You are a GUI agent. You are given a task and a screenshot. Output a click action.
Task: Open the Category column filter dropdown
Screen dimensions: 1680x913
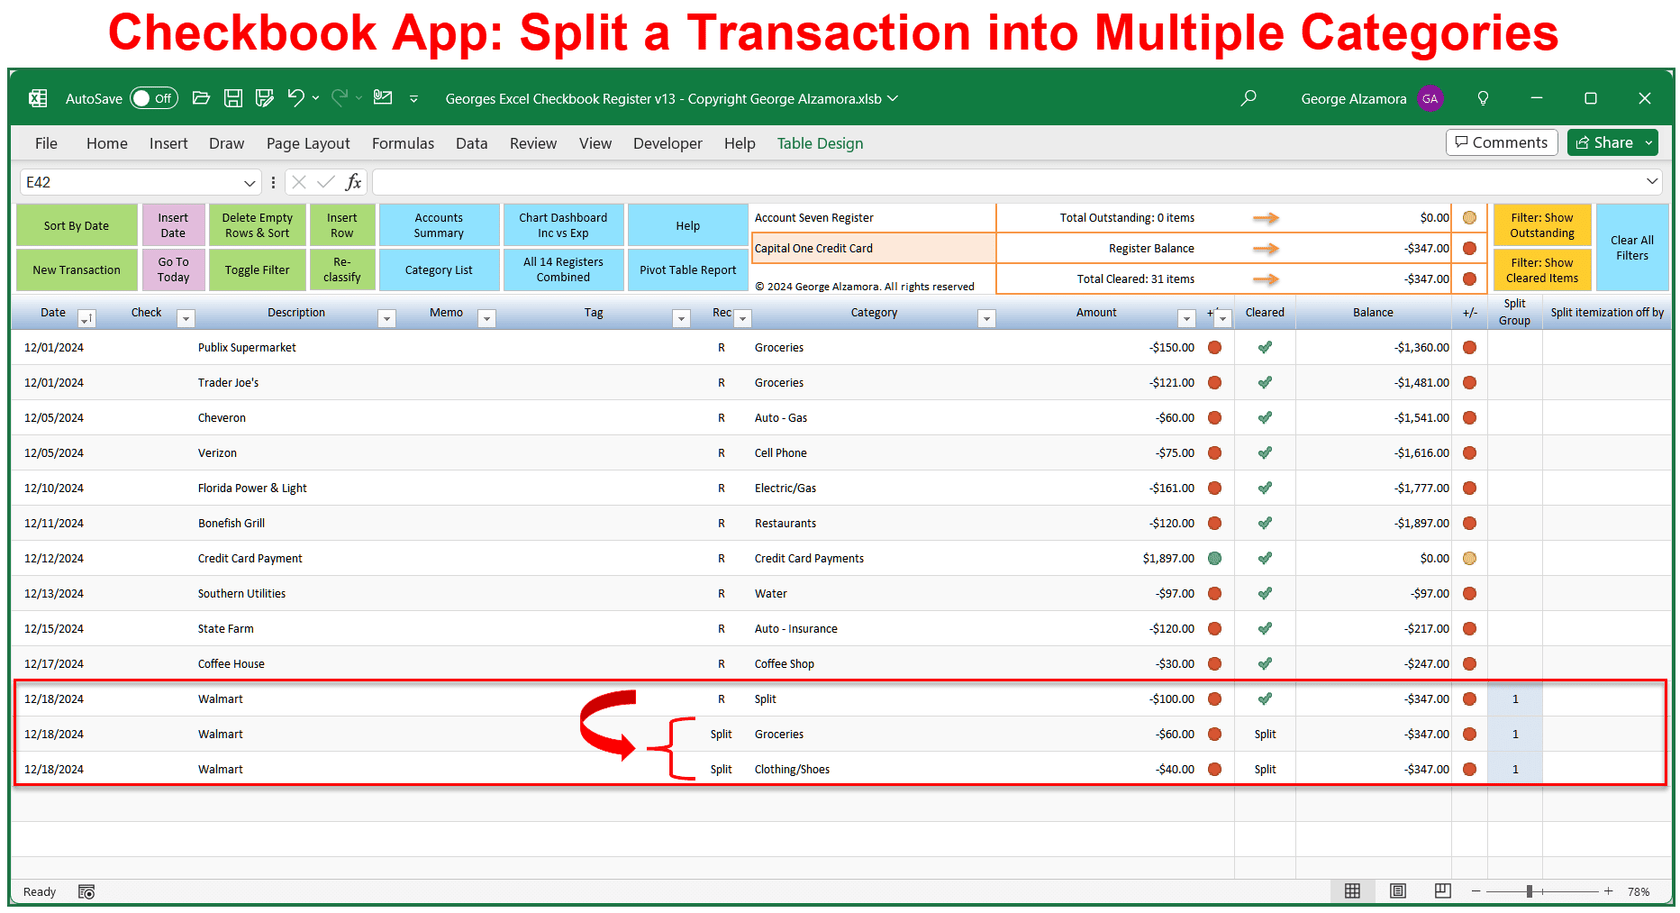(987, 317)
